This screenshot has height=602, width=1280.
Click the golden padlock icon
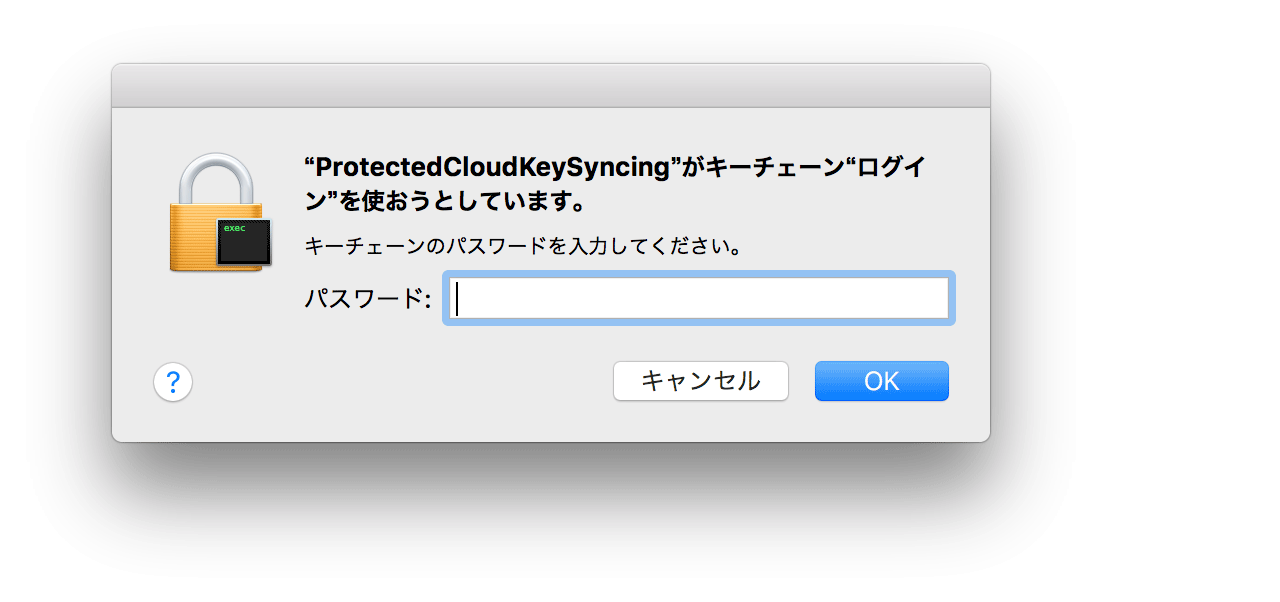pyautogui.click(x=220, y=212)
